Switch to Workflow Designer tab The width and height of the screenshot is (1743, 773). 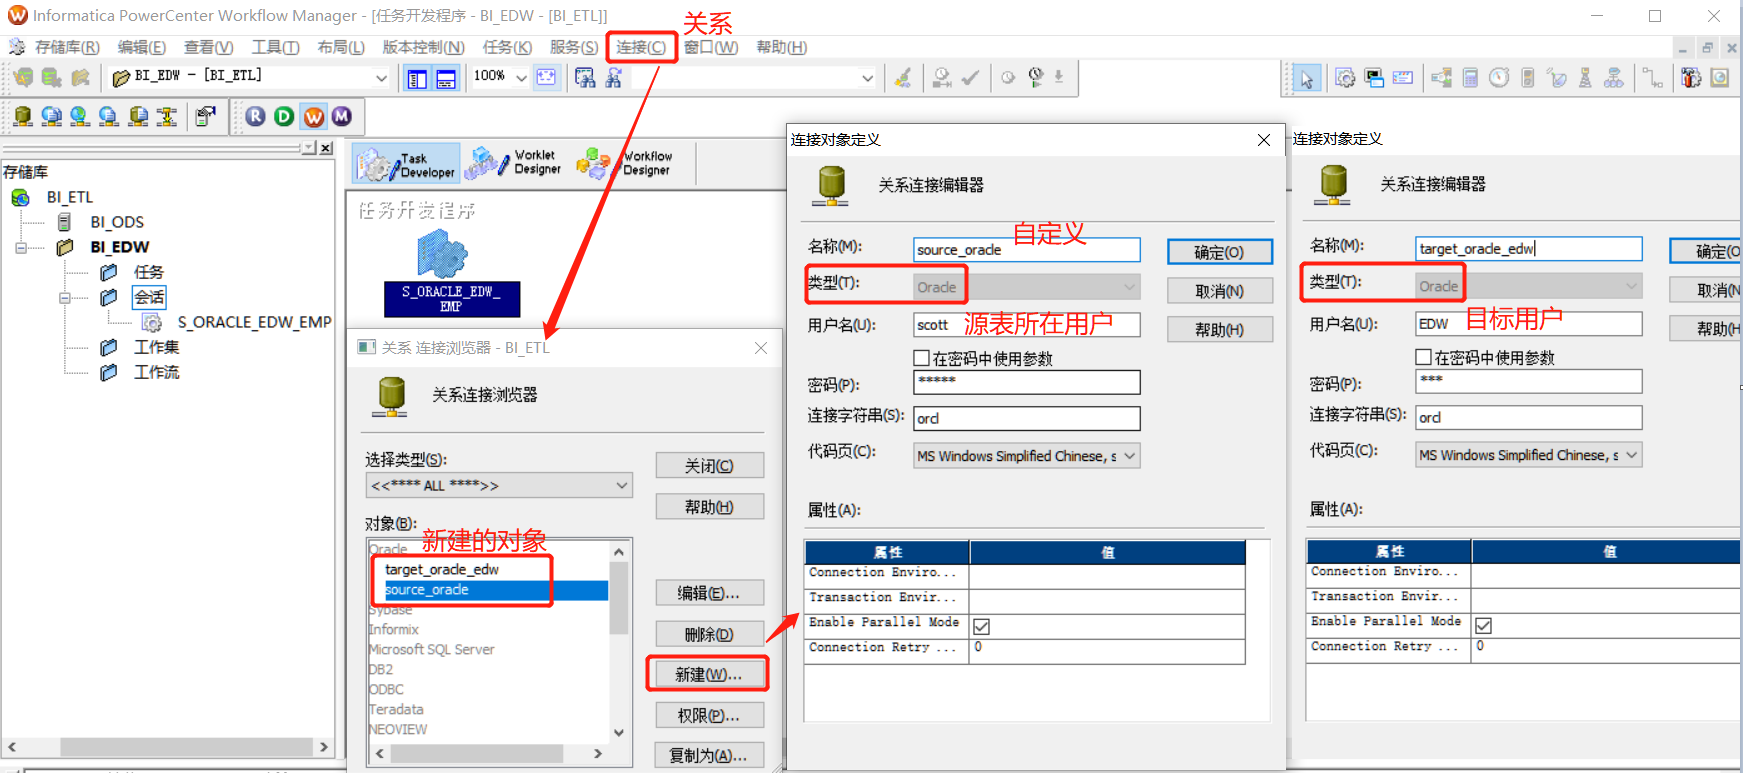coord(625,163)
